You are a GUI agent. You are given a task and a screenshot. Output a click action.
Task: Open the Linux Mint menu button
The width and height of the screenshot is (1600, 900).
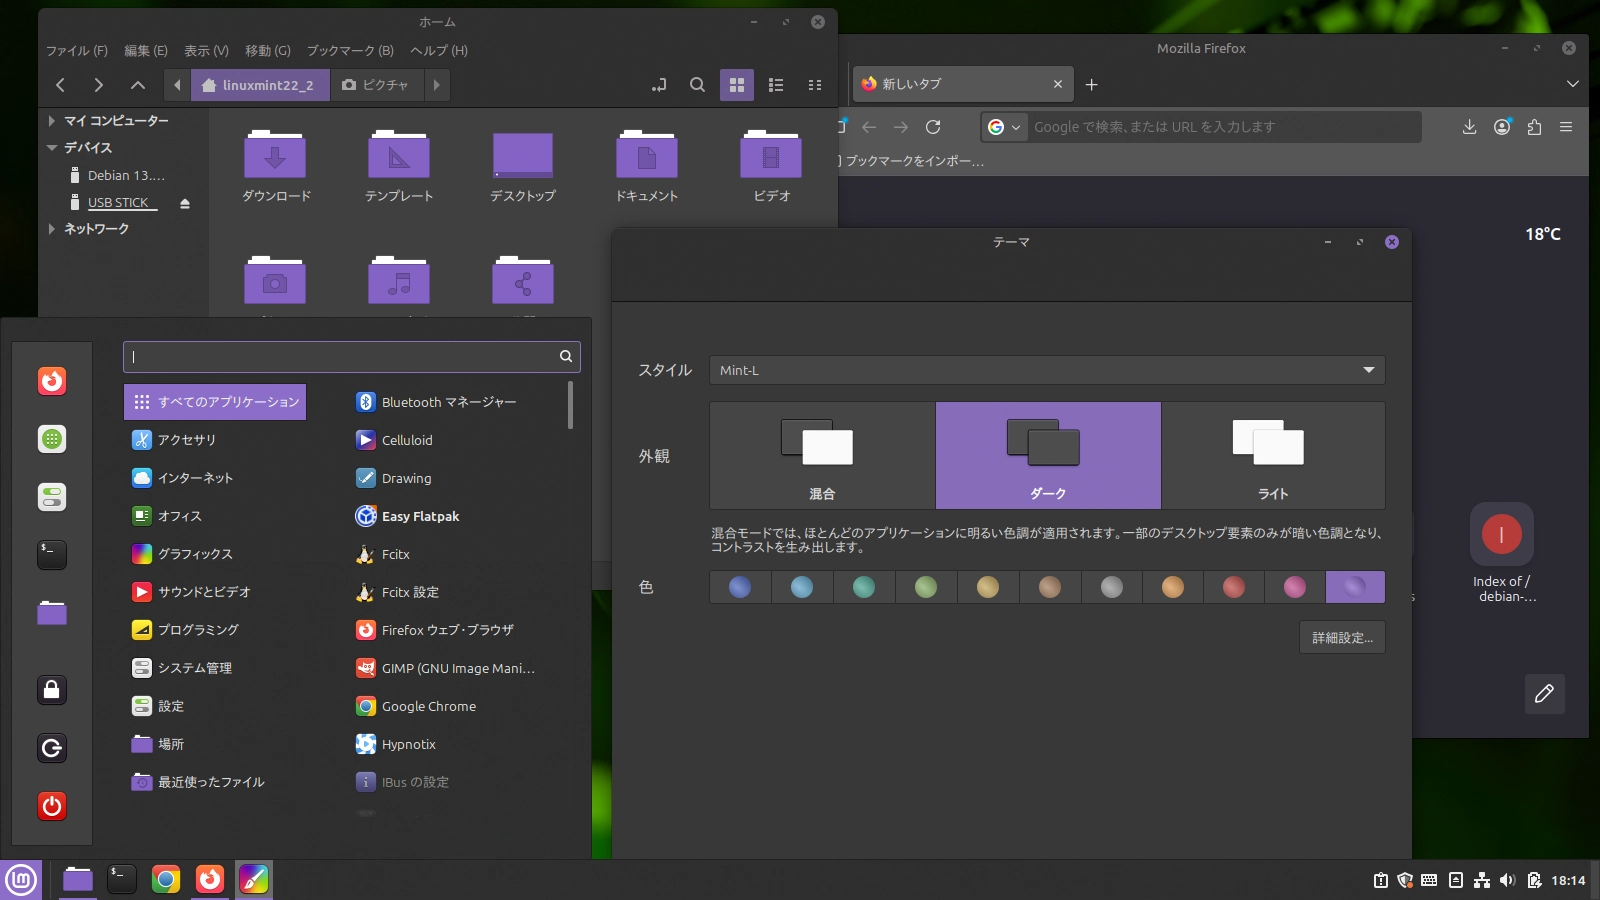[x=21, y=880]
